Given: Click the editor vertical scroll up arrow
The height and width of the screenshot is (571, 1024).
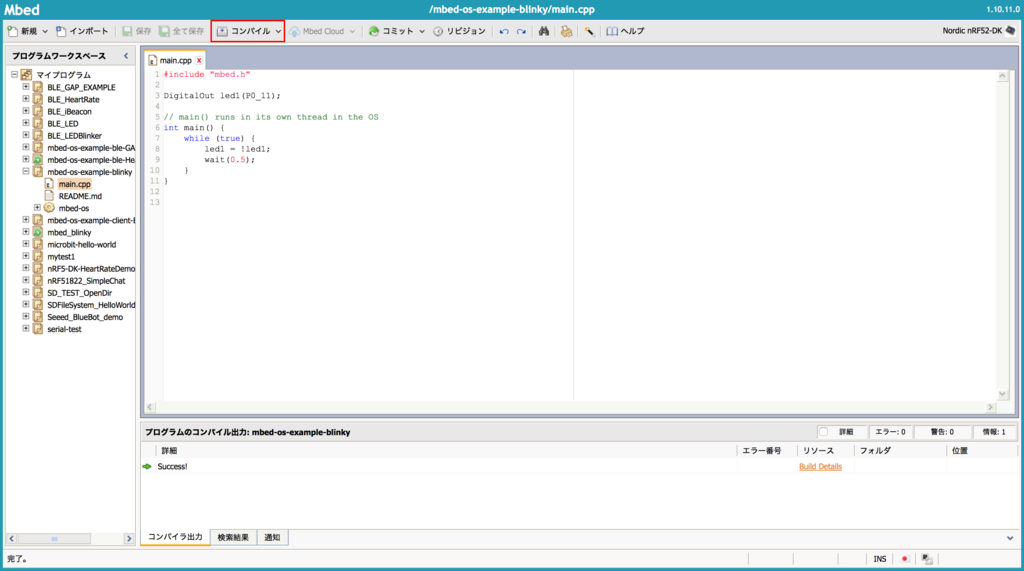Looking at the screenshot, I should [1002, 76].
